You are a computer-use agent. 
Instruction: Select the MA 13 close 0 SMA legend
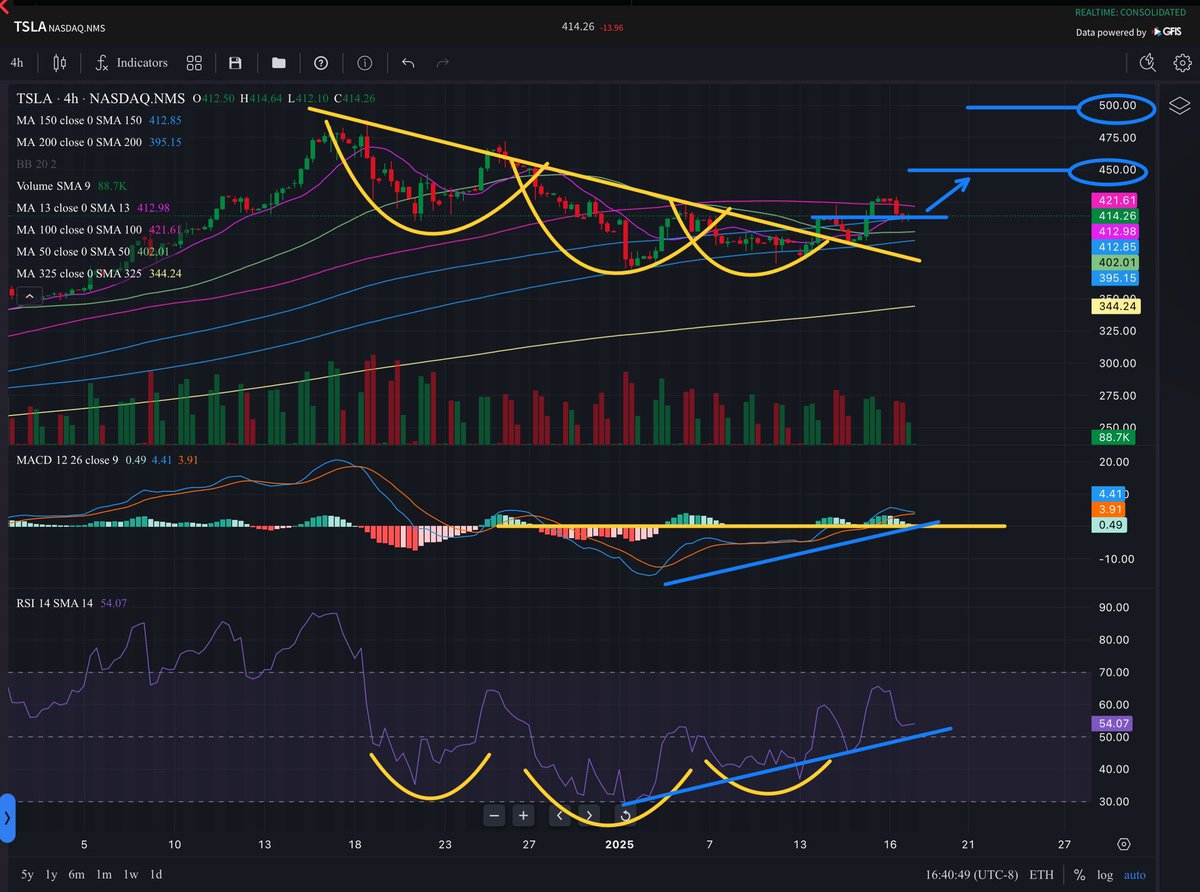pos(95,208)
